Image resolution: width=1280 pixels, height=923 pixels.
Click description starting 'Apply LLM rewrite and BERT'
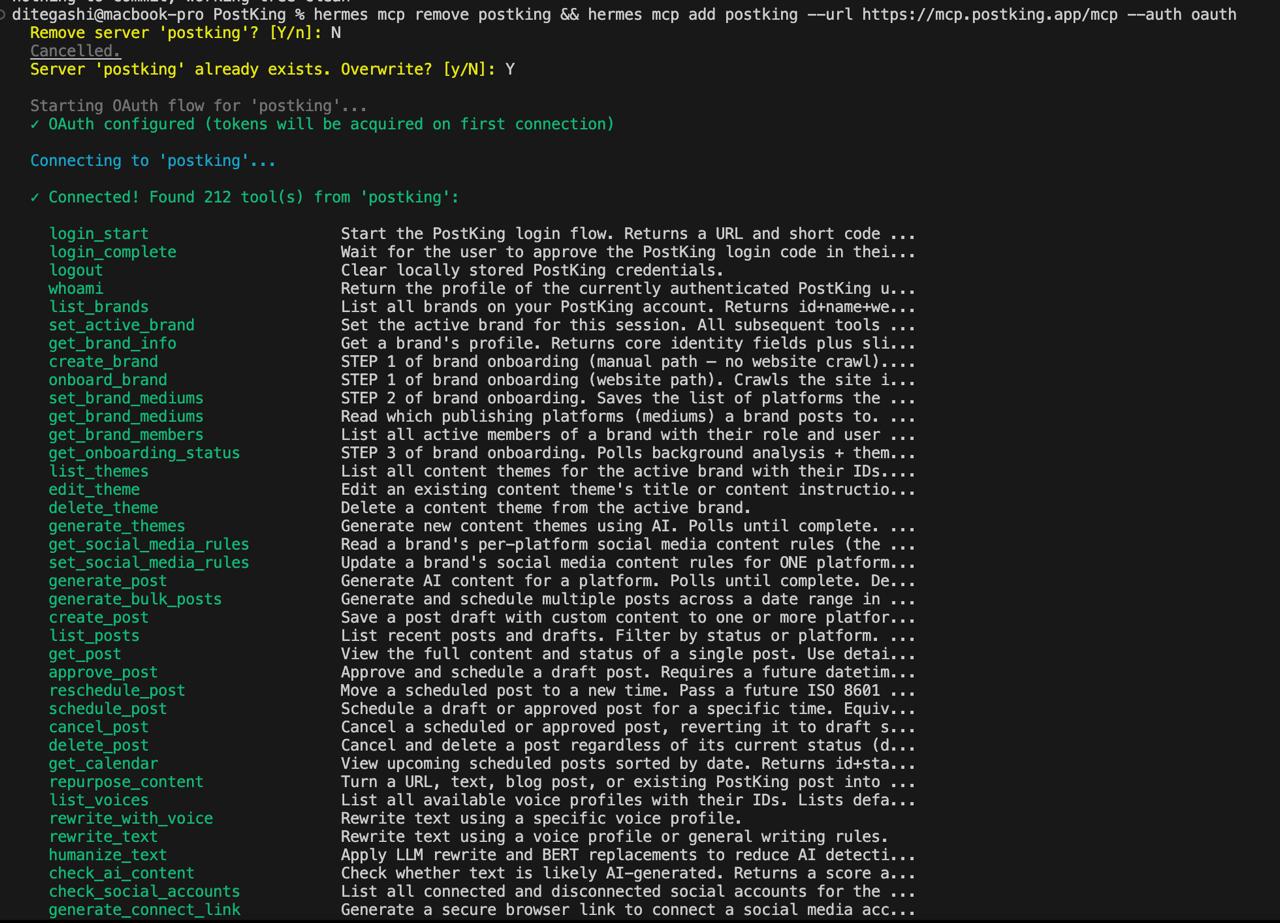628,854
